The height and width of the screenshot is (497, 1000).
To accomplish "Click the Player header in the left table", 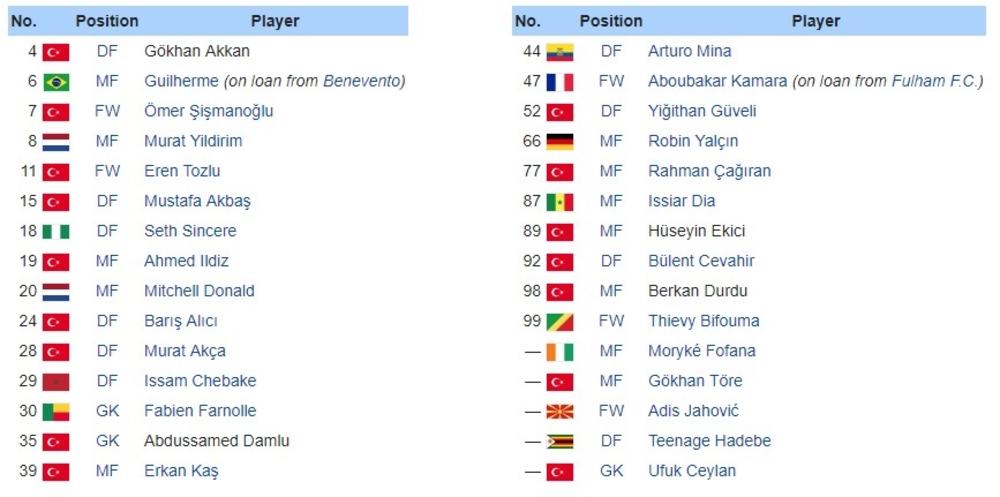I will tap(275, 21).
